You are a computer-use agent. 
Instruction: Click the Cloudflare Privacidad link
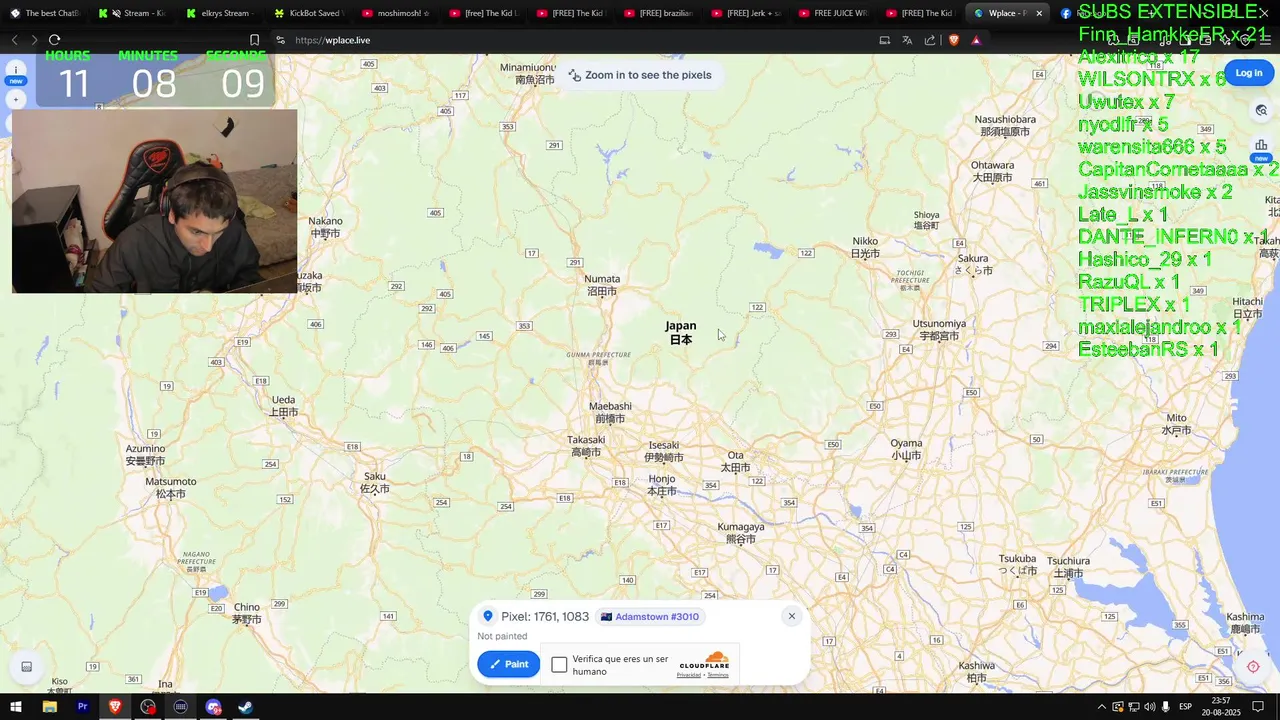pos(689,675)
